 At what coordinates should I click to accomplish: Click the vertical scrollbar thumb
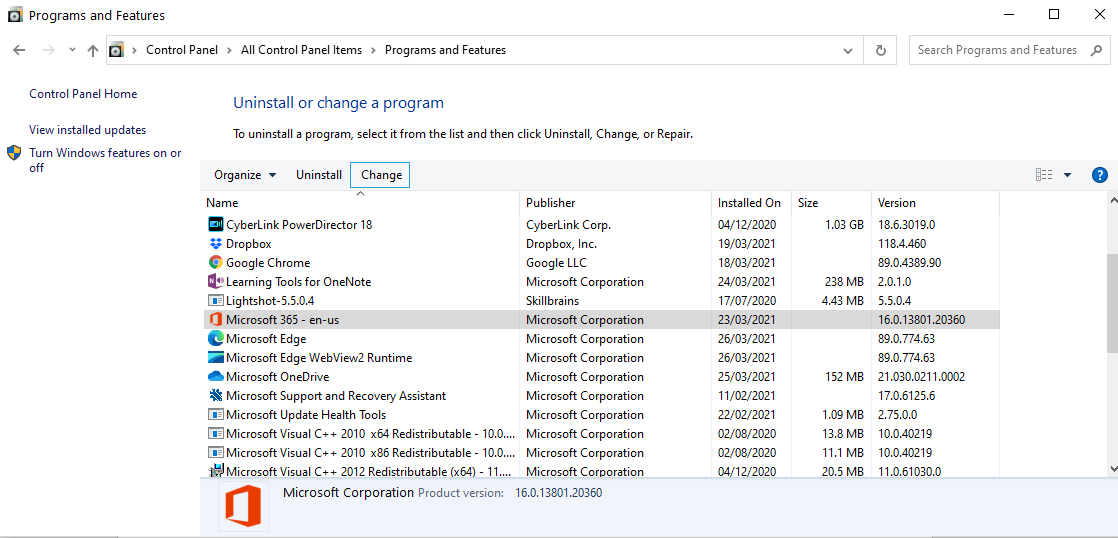pyautogui.click(x=1112, y=304)
